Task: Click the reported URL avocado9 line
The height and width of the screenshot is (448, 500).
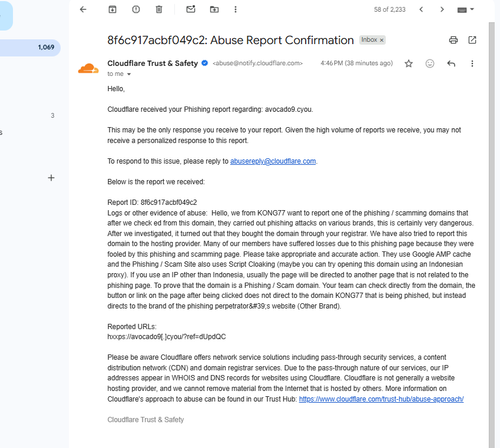Action: coord(166,337)
